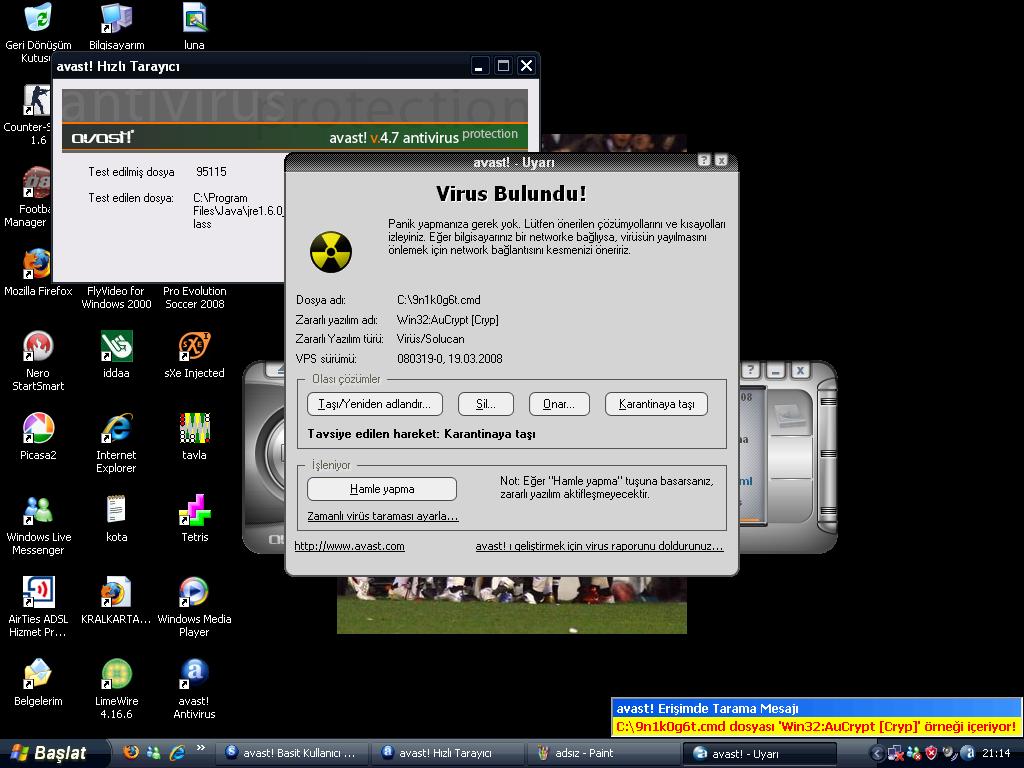
Task: Switch to adsız - Paint taskbar item
Action: click(x=600, y=753)
